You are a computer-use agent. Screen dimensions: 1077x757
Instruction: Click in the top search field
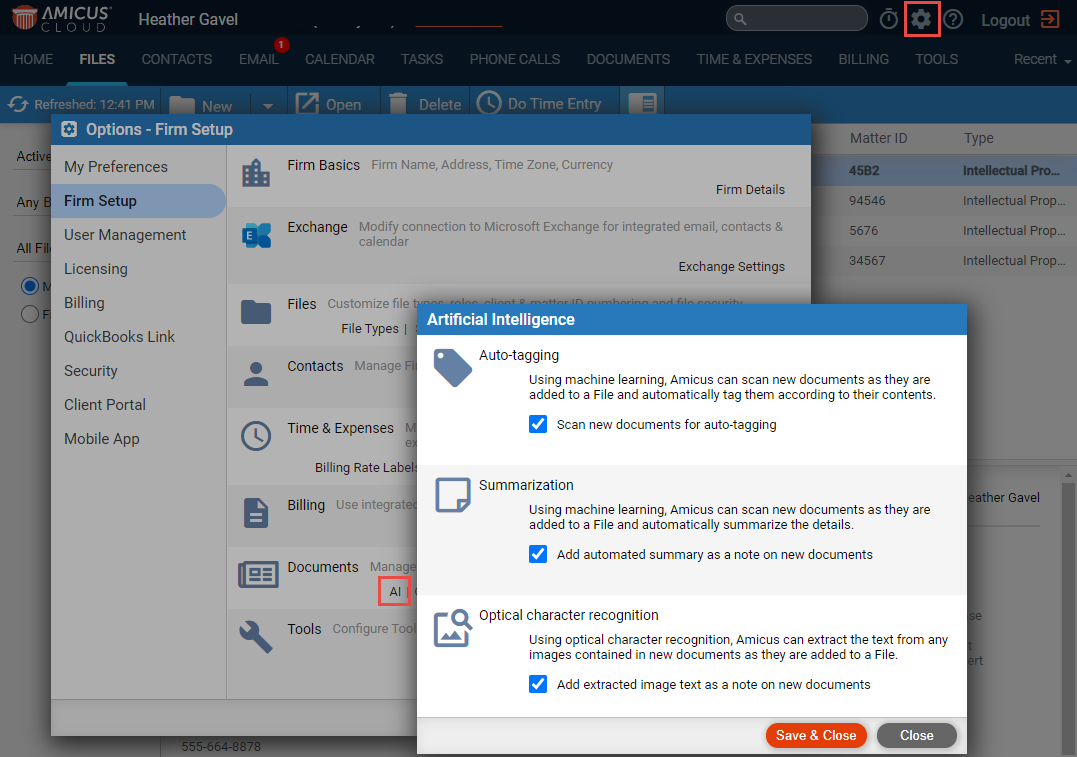click(797, 19)
